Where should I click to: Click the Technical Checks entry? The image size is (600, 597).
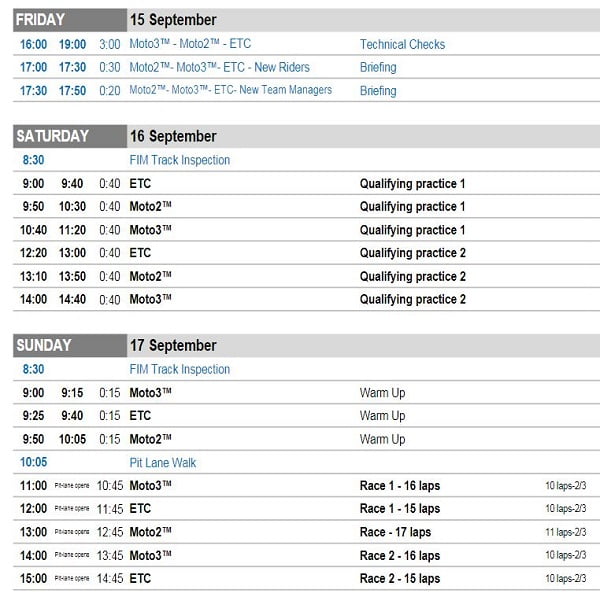pyautogui.click(x=402, y=44)
